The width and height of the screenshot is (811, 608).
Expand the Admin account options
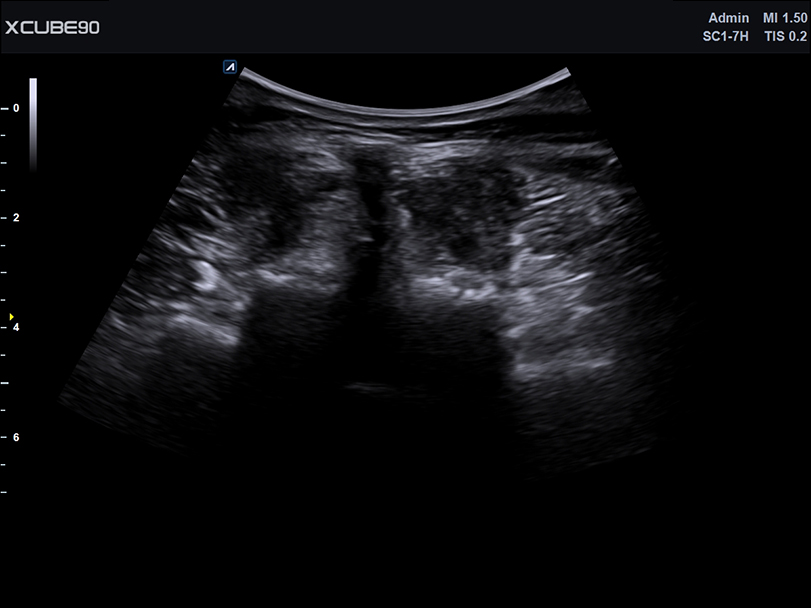tap(729, 18)
